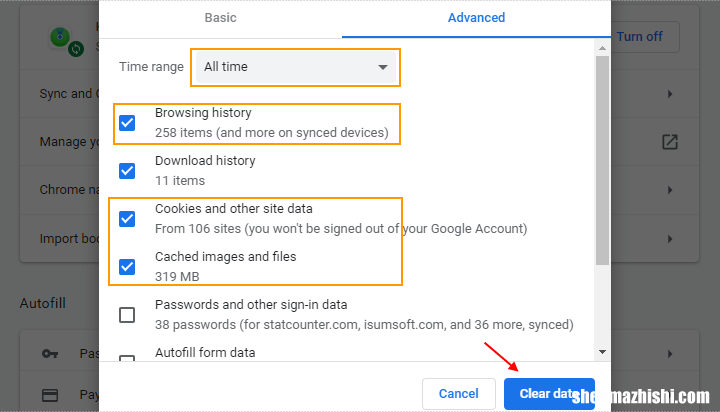Click the scrollbar down arrow in dialog
The image size is (720, 412).
[x=602, y=352]
